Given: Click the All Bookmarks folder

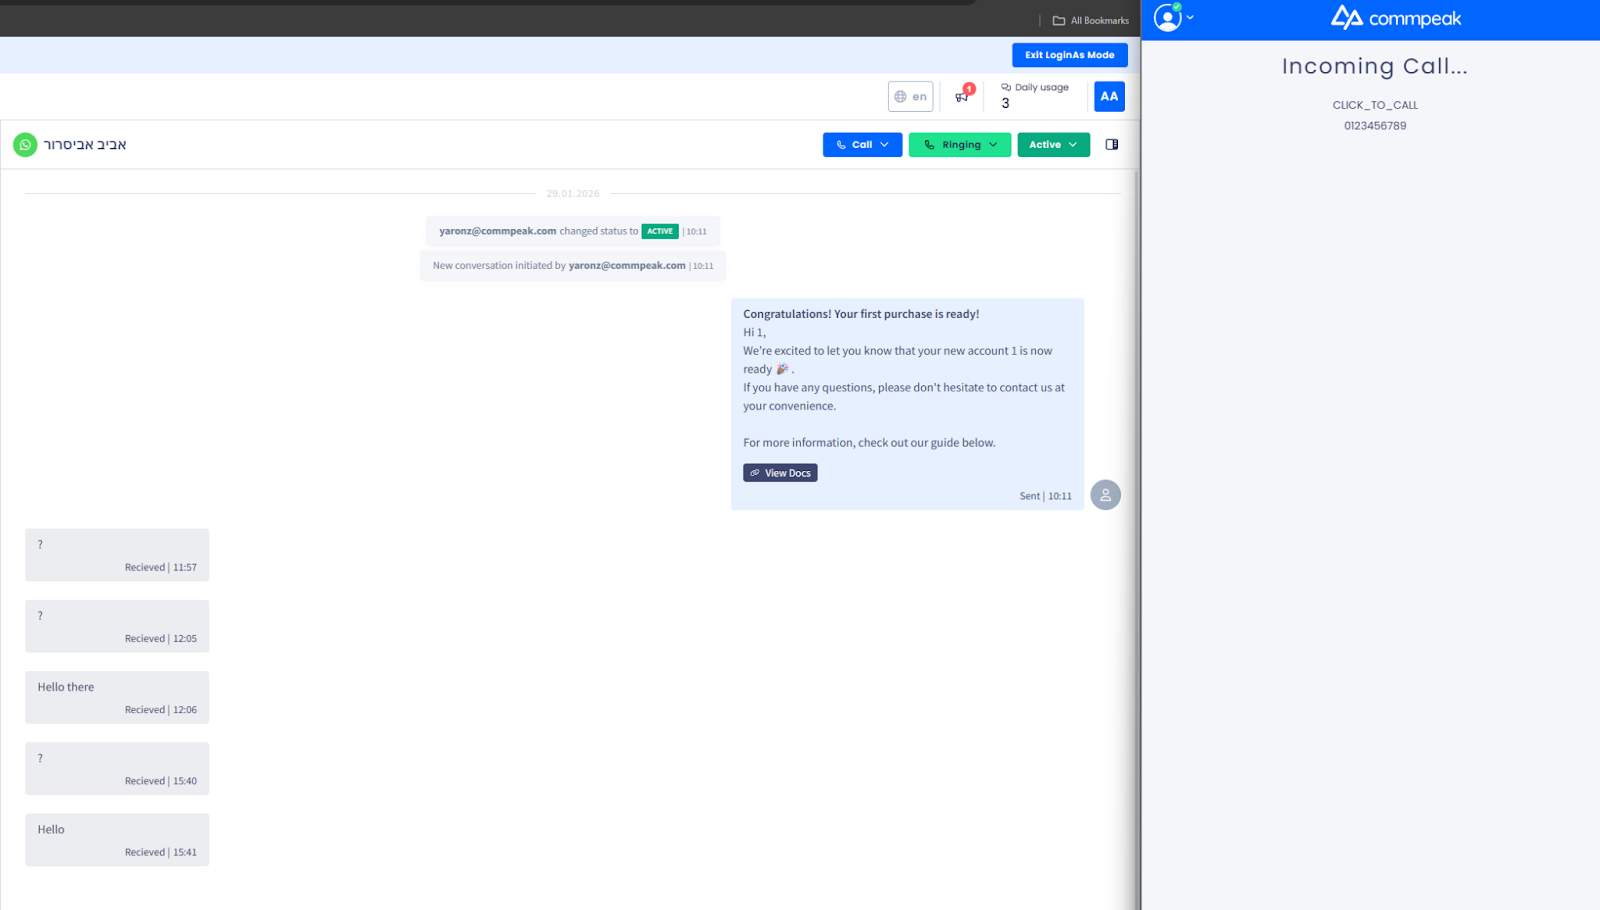Looking at the screenshot, I should point(1091,20).
